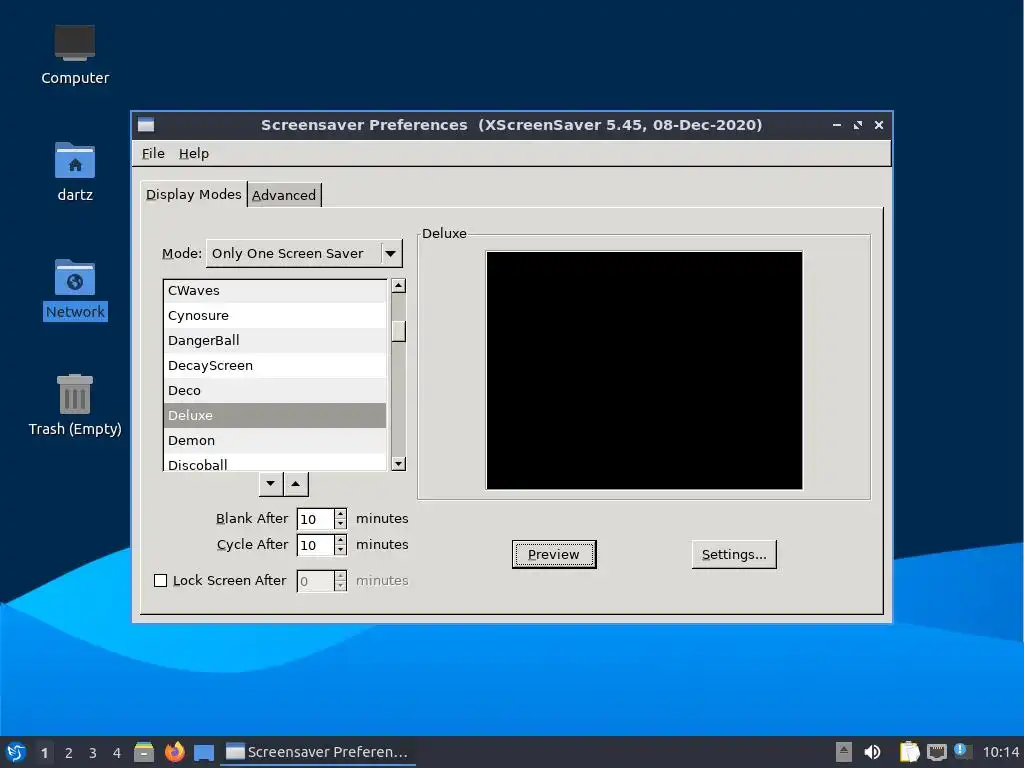Switch to workspace 1
Image resolution: width=1024 pixels, height=768 pixels.
tap(44, 753)
